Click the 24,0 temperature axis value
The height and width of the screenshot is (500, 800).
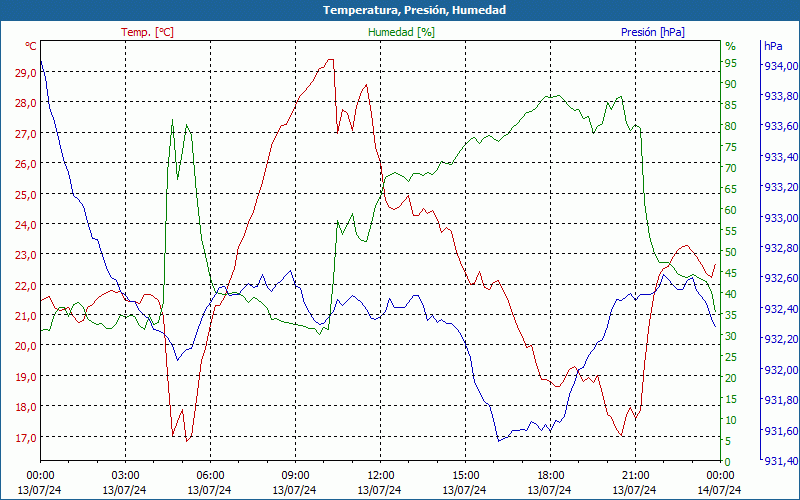coord(26,225)
